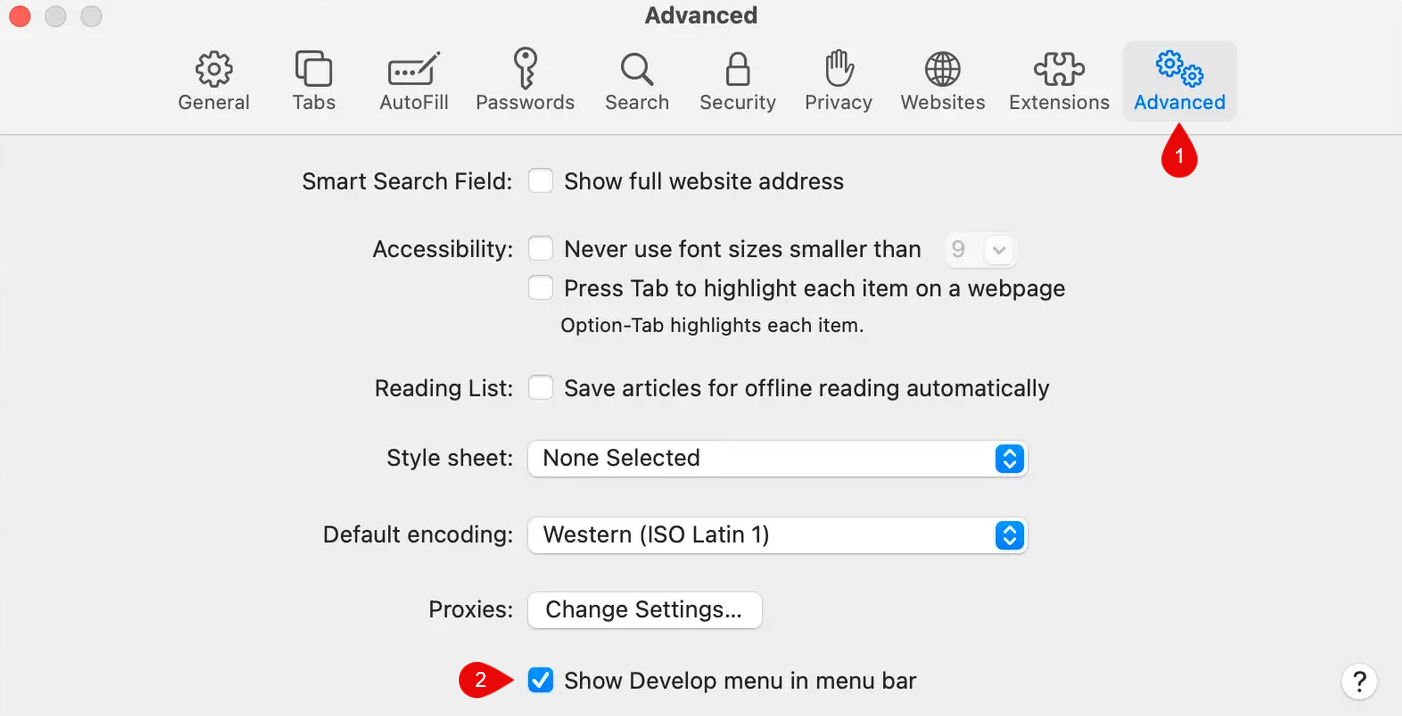
Task: Open AutoFill preferences
Action: click(414, 82)
